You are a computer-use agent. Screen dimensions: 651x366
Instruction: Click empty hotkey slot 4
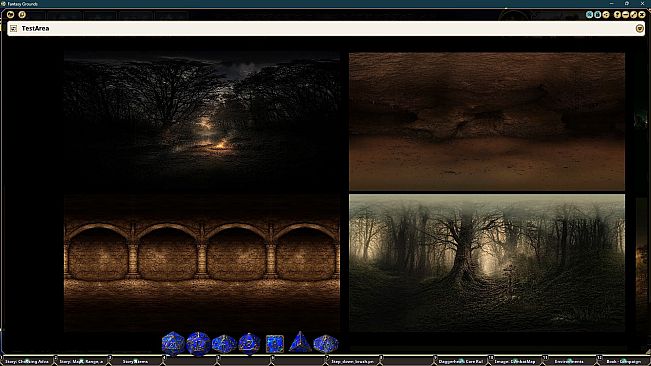[190, 361]
